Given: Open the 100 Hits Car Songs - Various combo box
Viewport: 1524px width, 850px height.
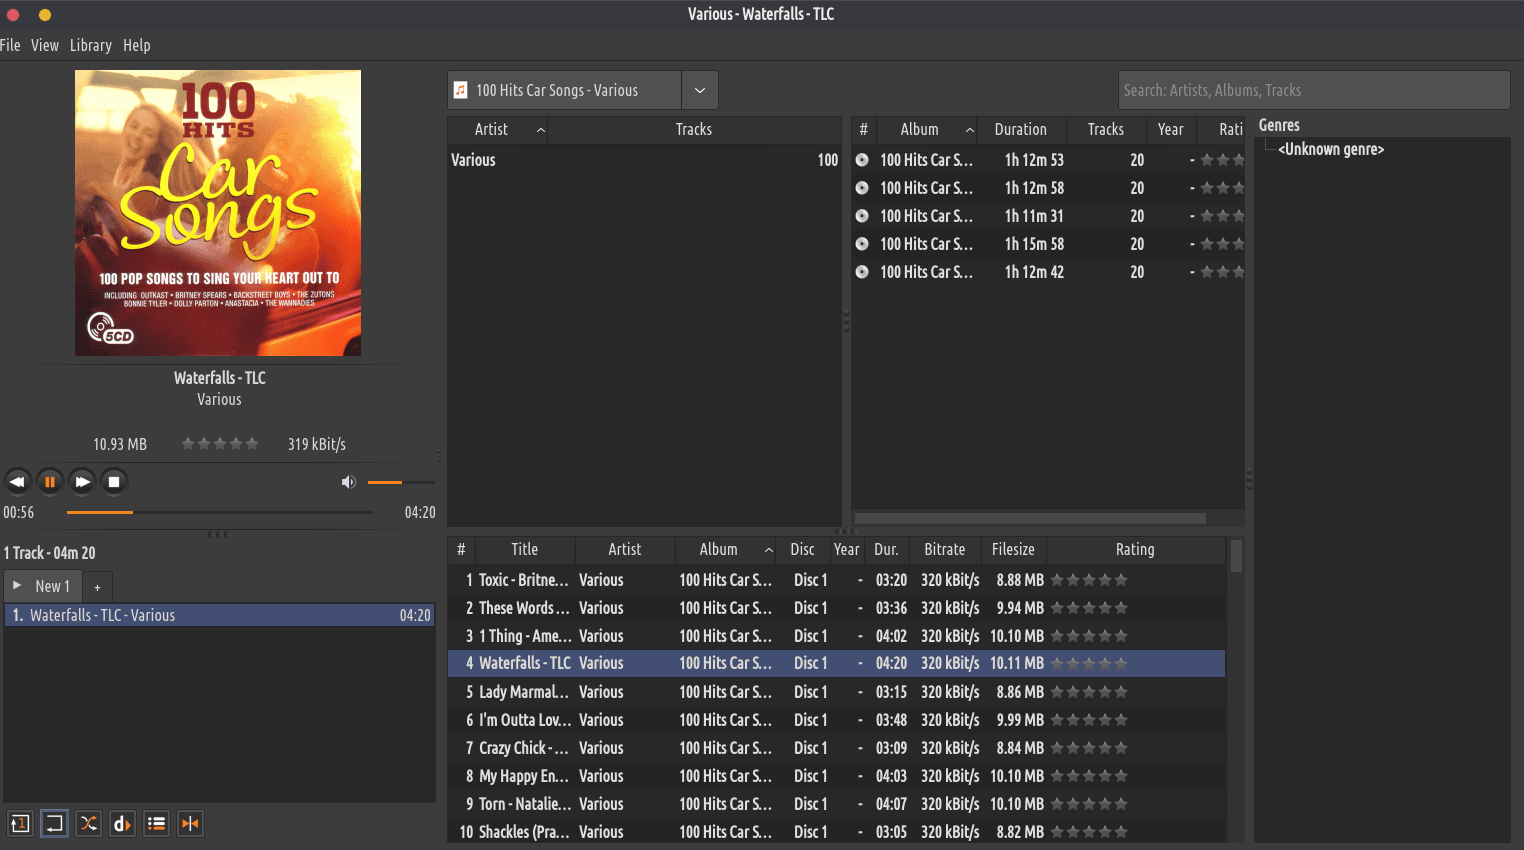Looking at the screenshot, I should click(583, 90).
